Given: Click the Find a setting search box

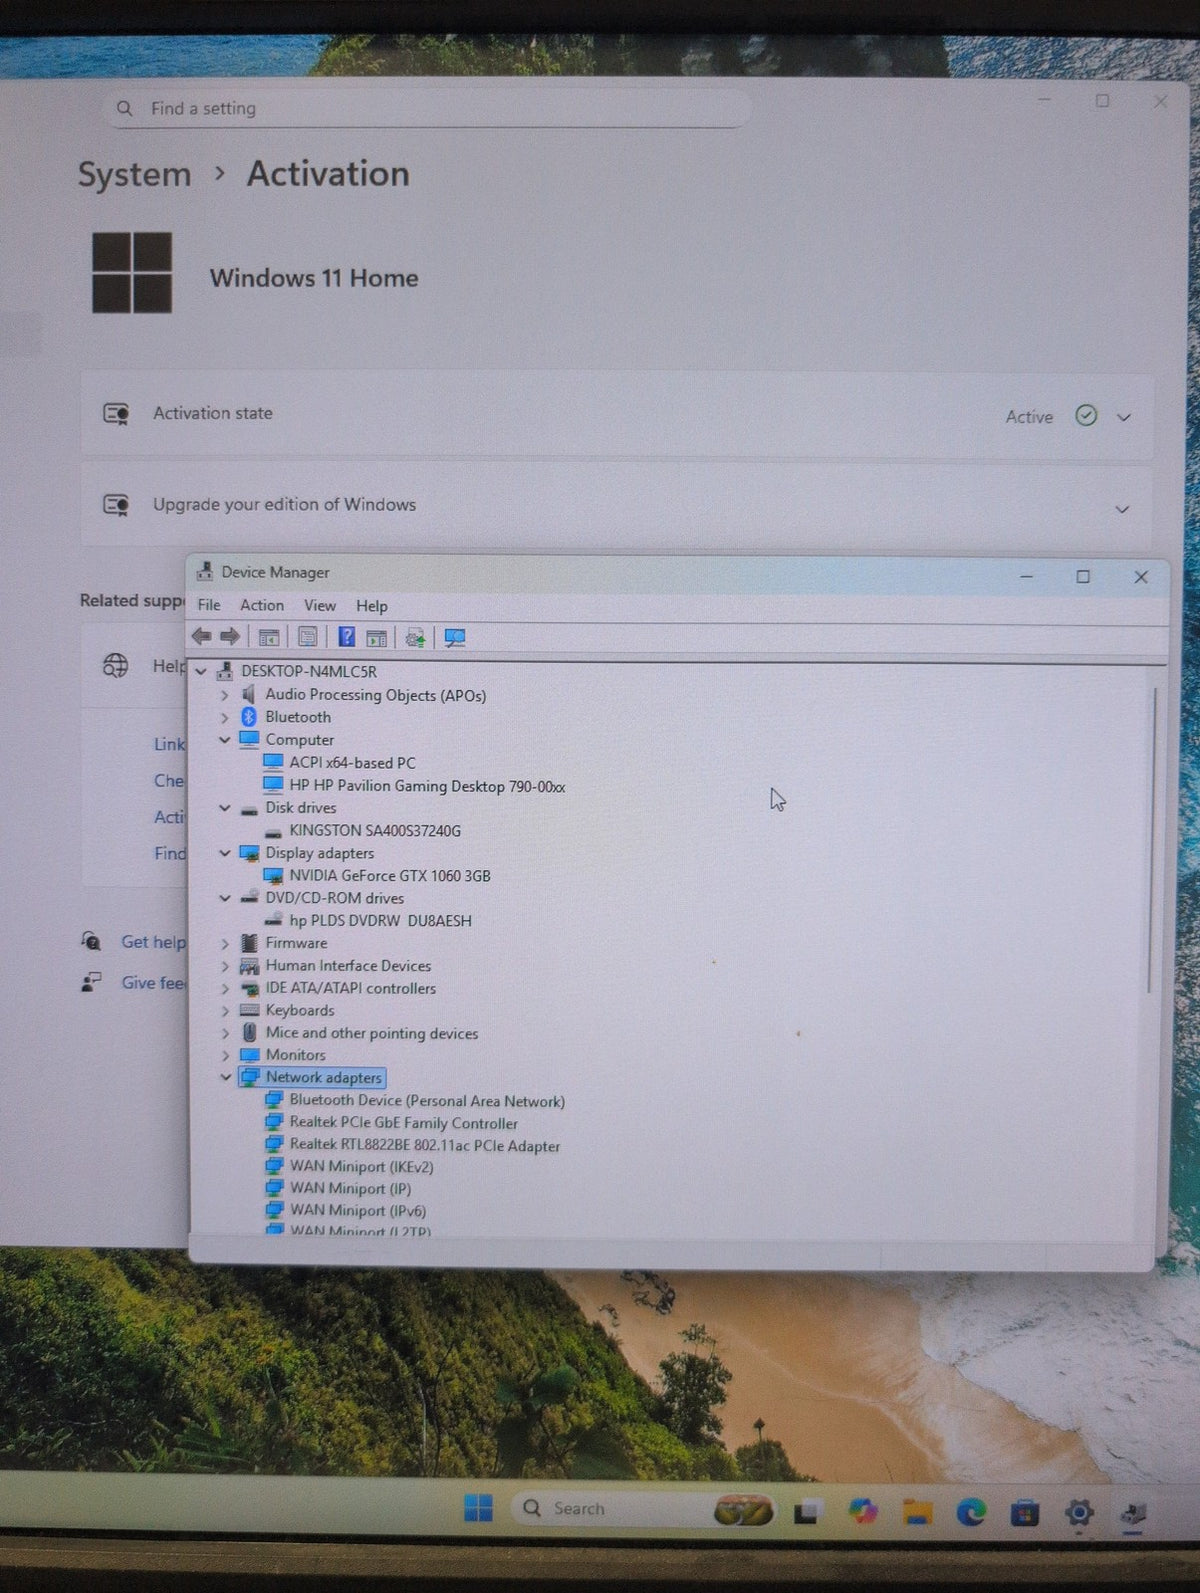Looking at the screenshot, I should [427, 108].
